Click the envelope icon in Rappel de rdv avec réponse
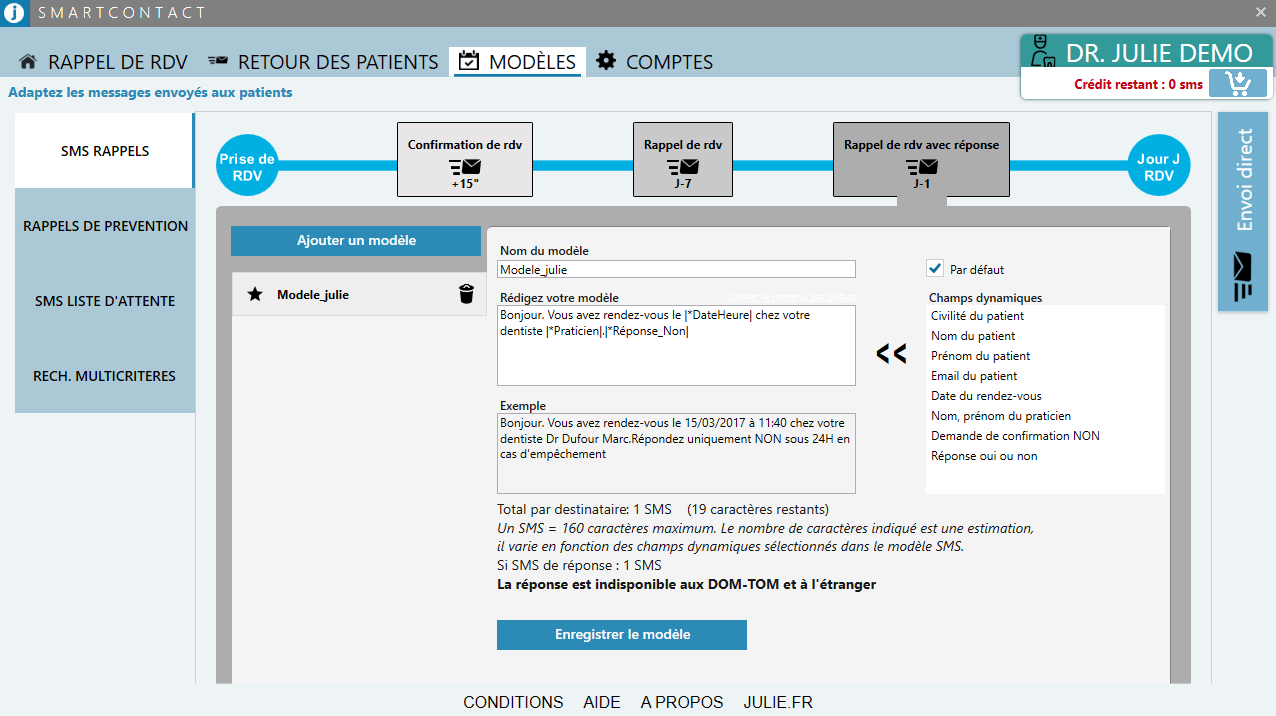 (x=921, y=167)
